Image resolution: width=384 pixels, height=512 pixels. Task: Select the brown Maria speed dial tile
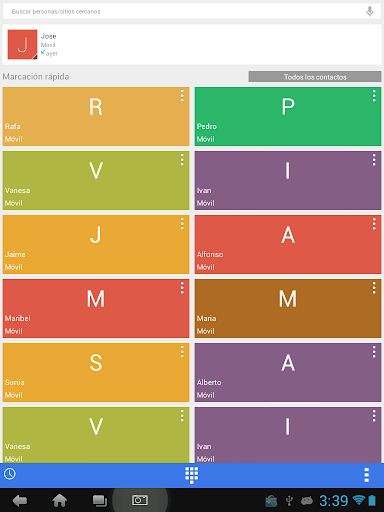pyautogui.click(x=288, y=308)
